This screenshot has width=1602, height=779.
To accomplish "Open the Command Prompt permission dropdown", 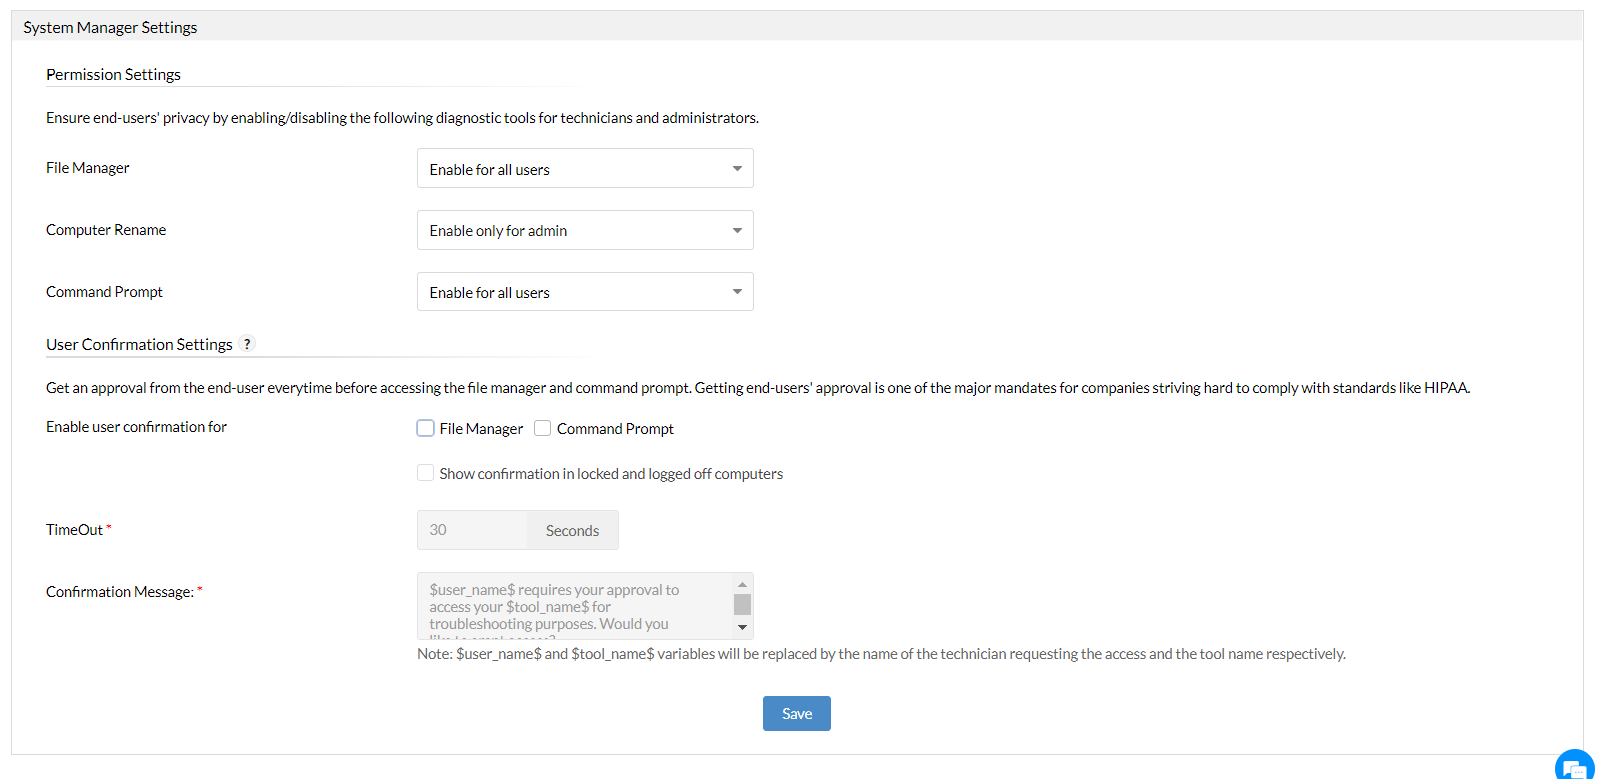I will pyautogui.click(x=585, y=292).
